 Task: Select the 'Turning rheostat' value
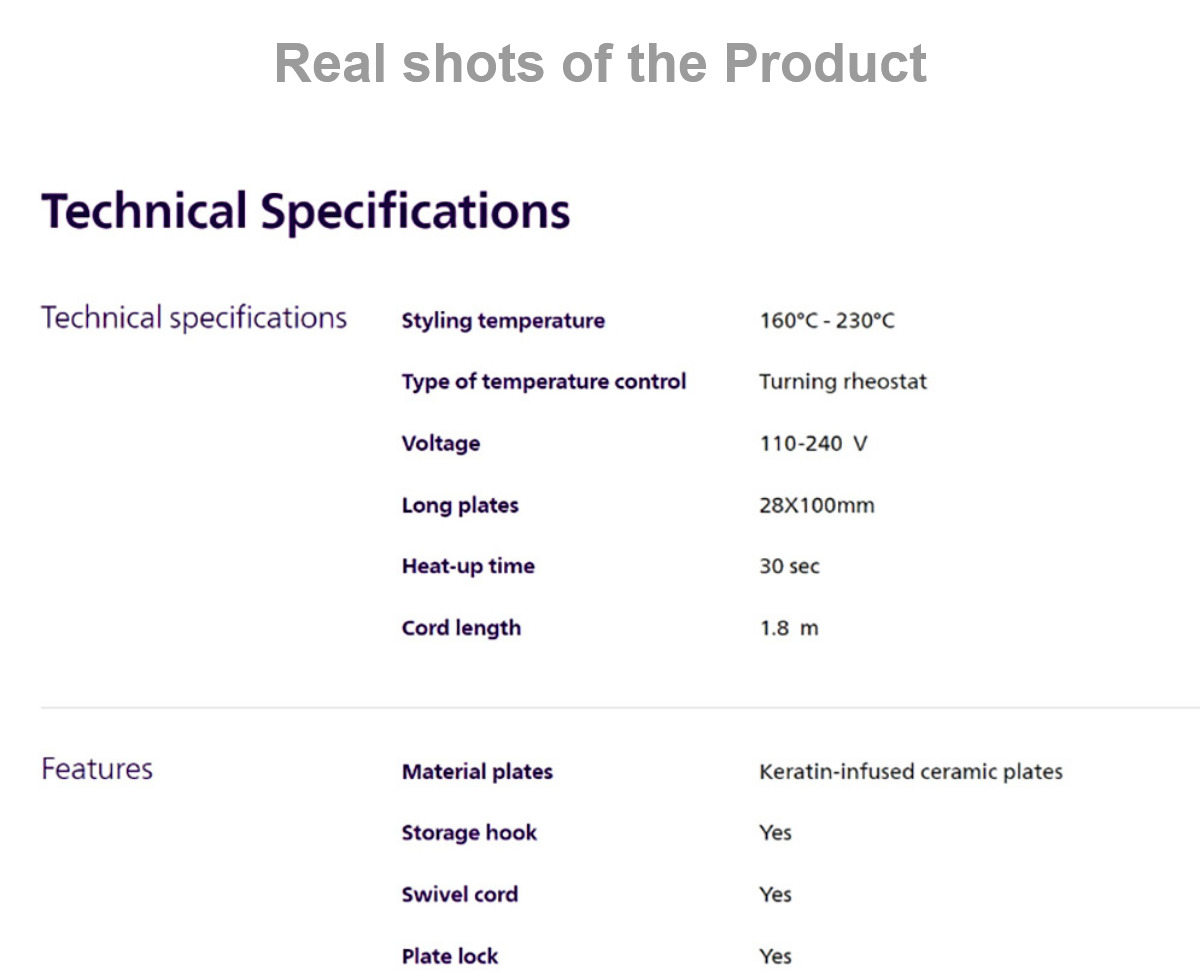[x=843, y=382]
